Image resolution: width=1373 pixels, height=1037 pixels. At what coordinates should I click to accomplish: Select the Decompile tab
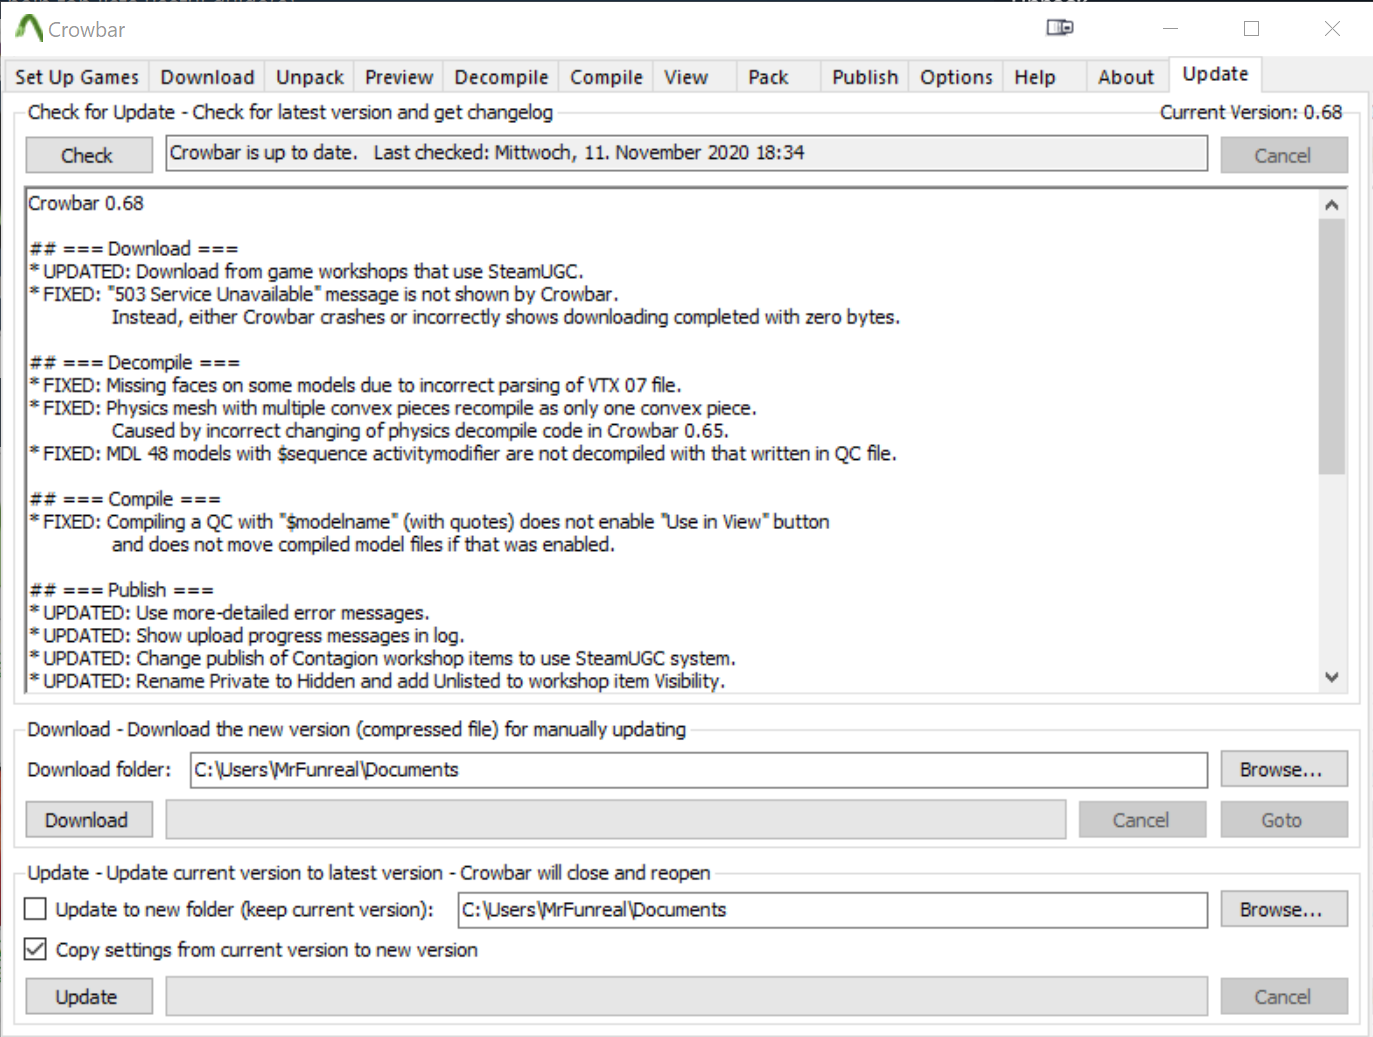501,77
